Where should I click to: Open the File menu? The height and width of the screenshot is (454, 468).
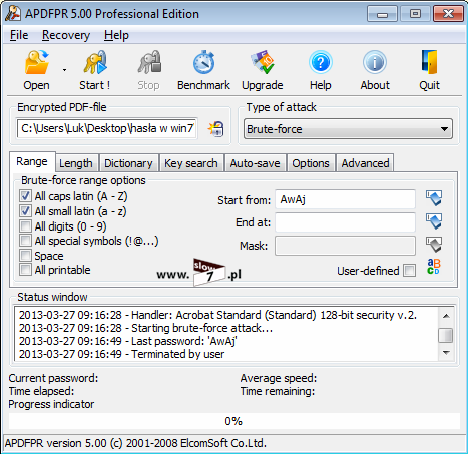[x=19, y=35]
